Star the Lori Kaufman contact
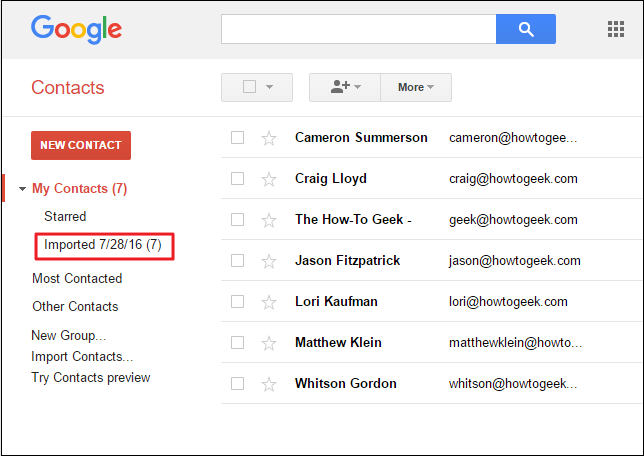644x456 pixels. coord(269,302)
